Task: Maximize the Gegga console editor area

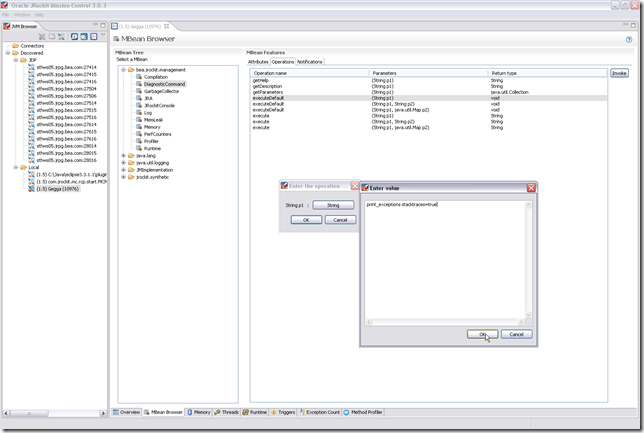Action: coord(633,25)
